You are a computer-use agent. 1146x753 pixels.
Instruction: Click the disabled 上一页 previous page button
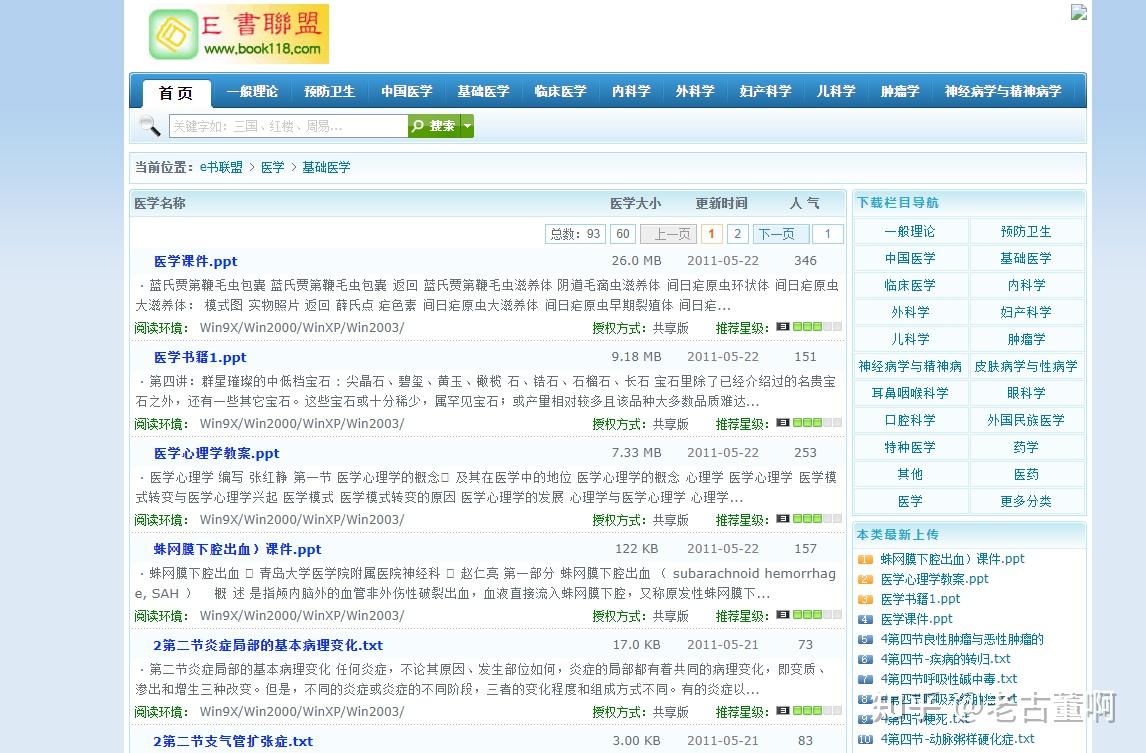tap(668, 234)
